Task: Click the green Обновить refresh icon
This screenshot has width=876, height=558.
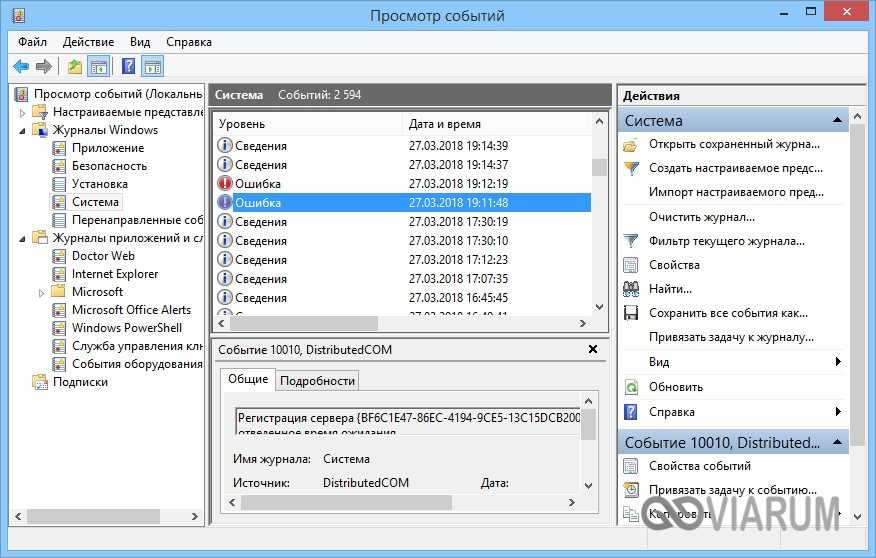Action: point(631,387)
